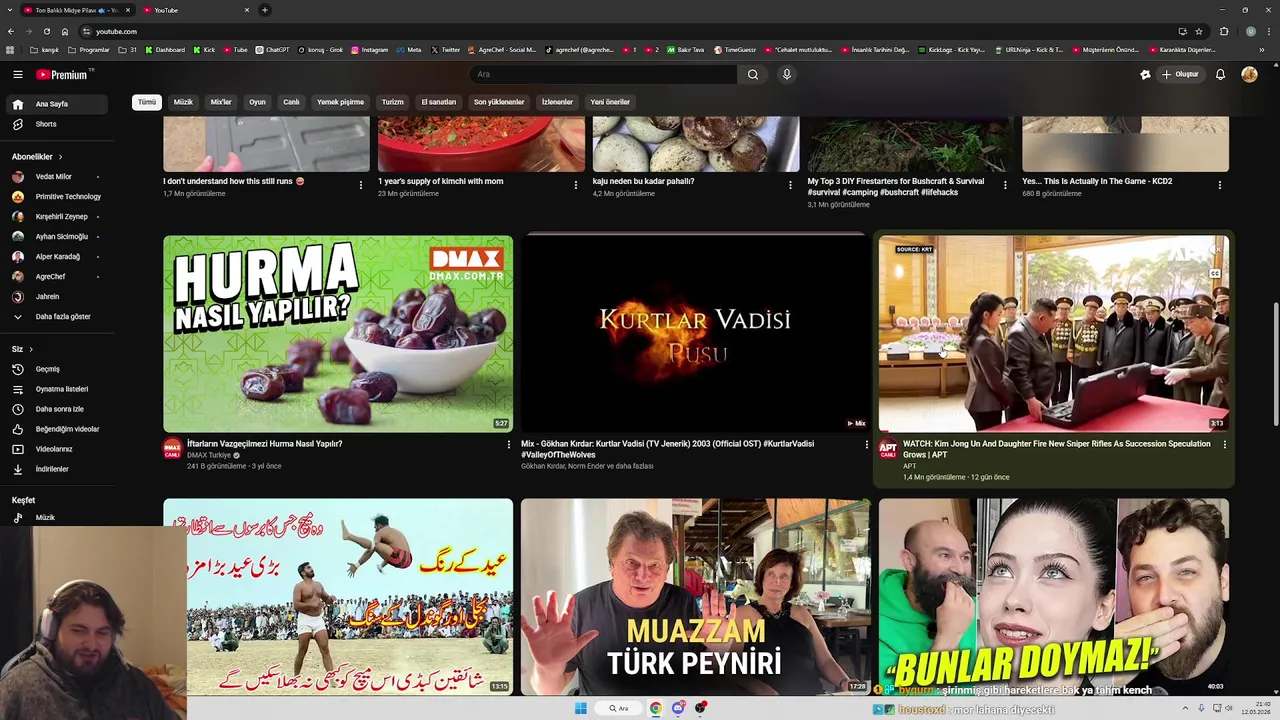Select the Yemek pişirme filter chip
Viewport: 1280px width, 720px height.
(x=340, y=102)
